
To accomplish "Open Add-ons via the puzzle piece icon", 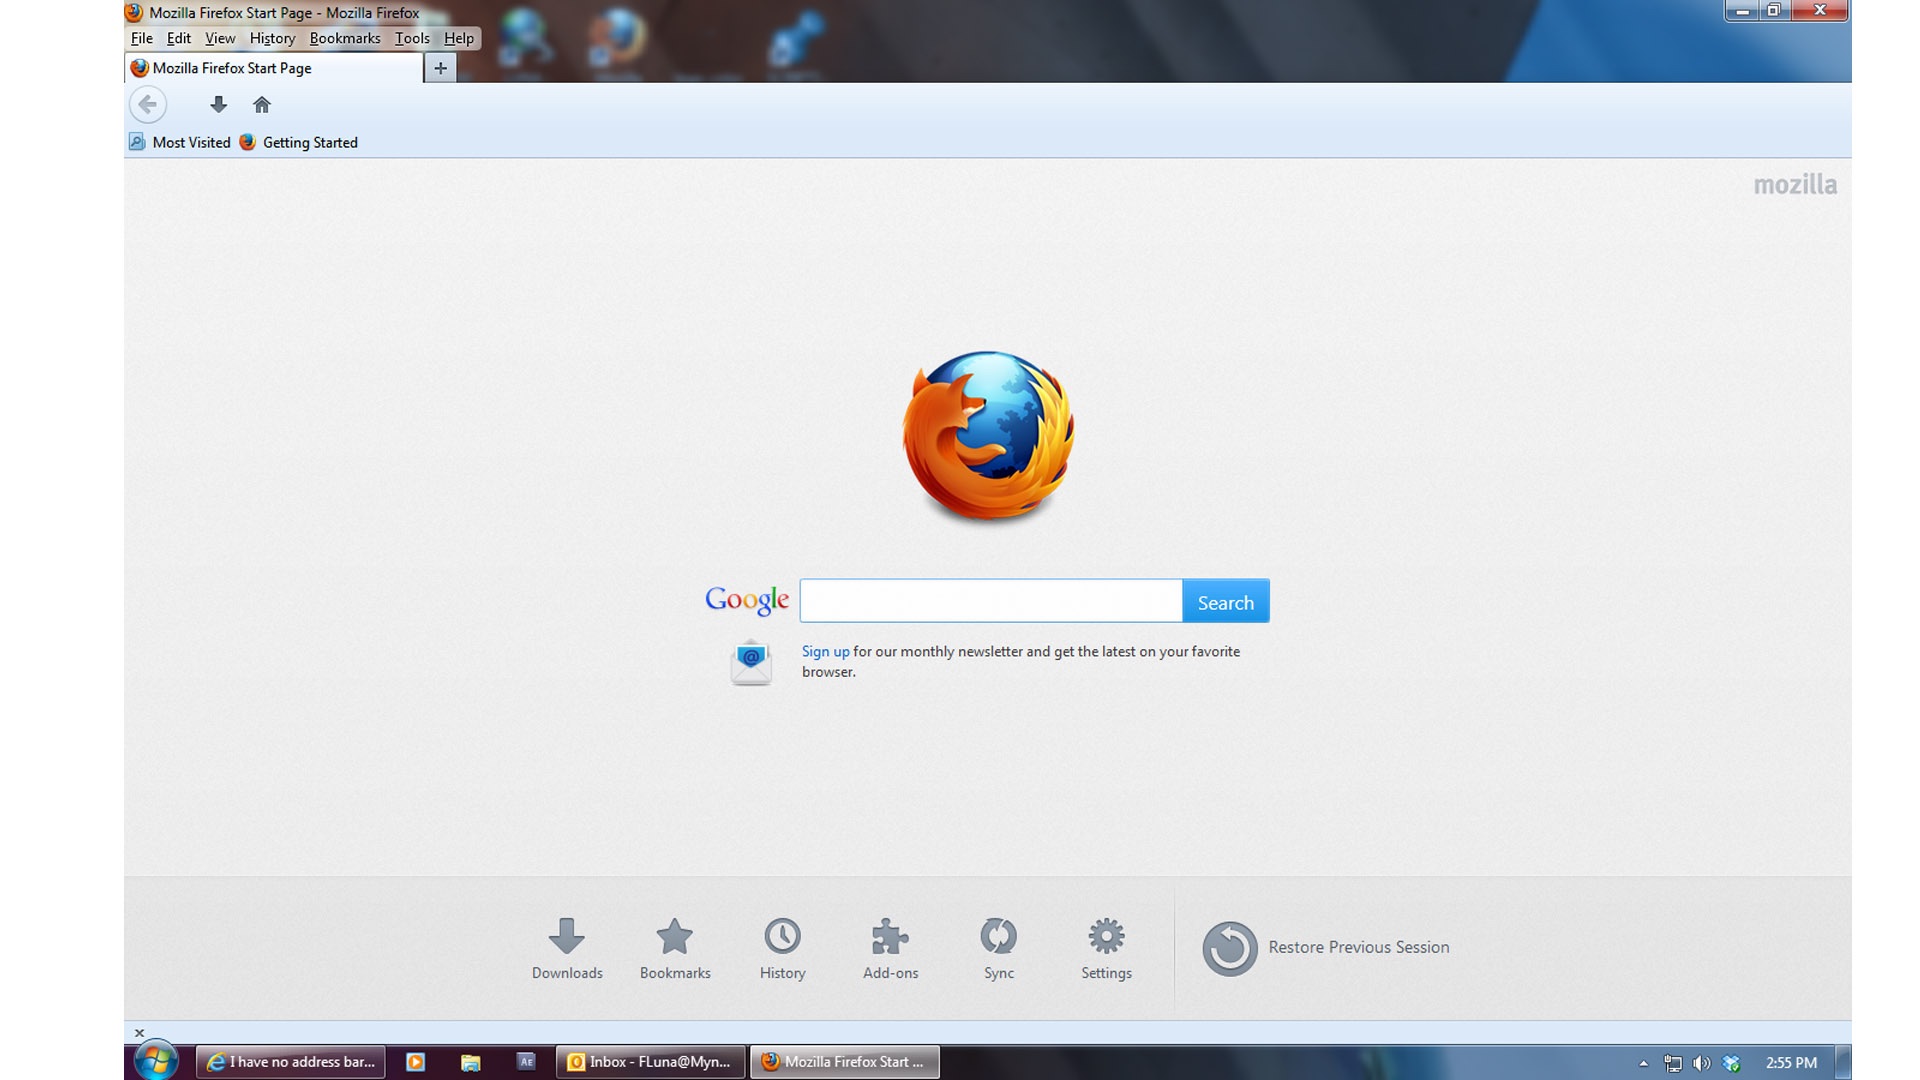I will click(889, 948).
